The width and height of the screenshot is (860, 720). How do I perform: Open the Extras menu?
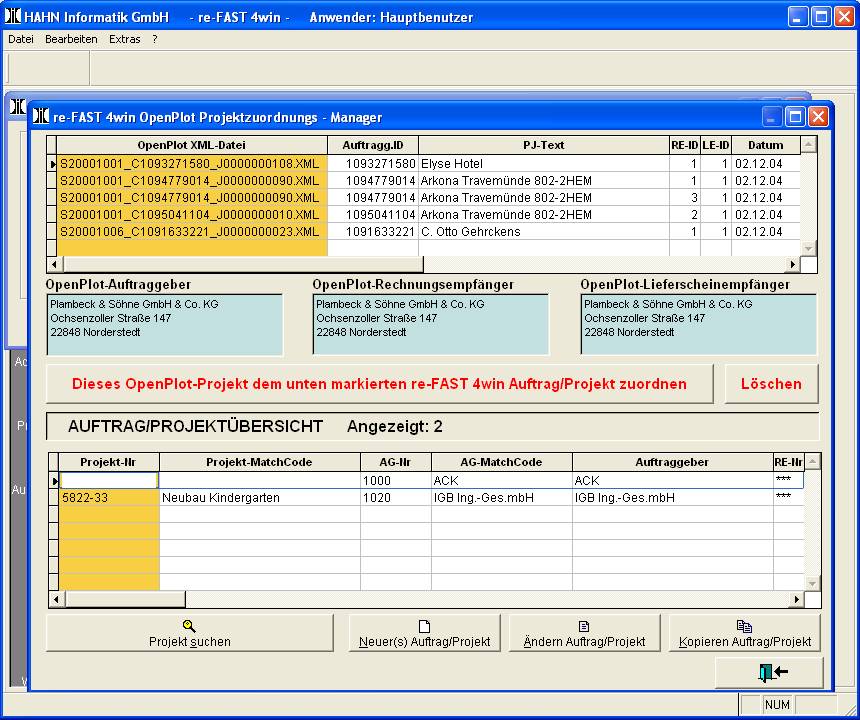125,39
